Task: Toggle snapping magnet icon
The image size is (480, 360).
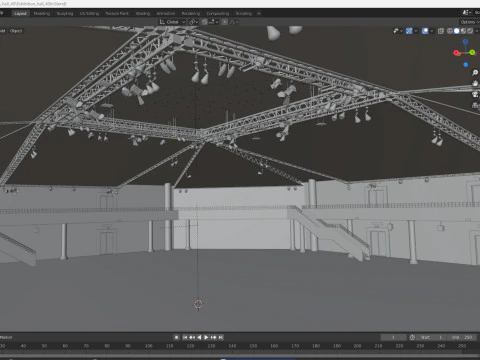Action: pos(204,22)
